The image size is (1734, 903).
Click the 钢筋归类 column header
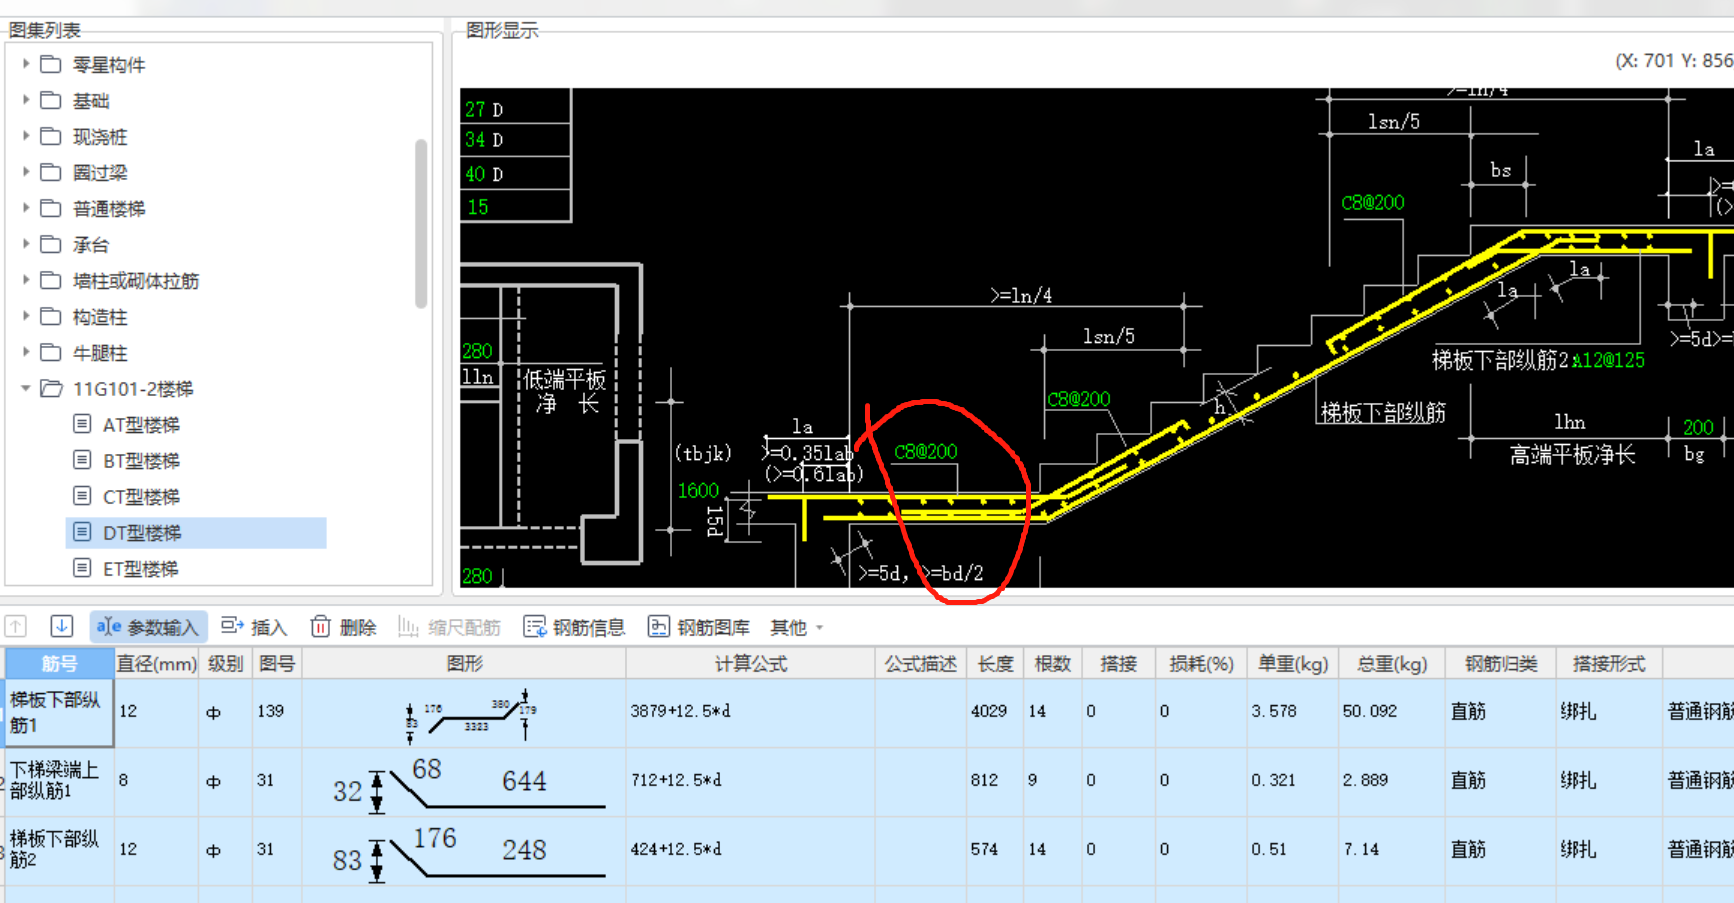(x=1500, y=663)
